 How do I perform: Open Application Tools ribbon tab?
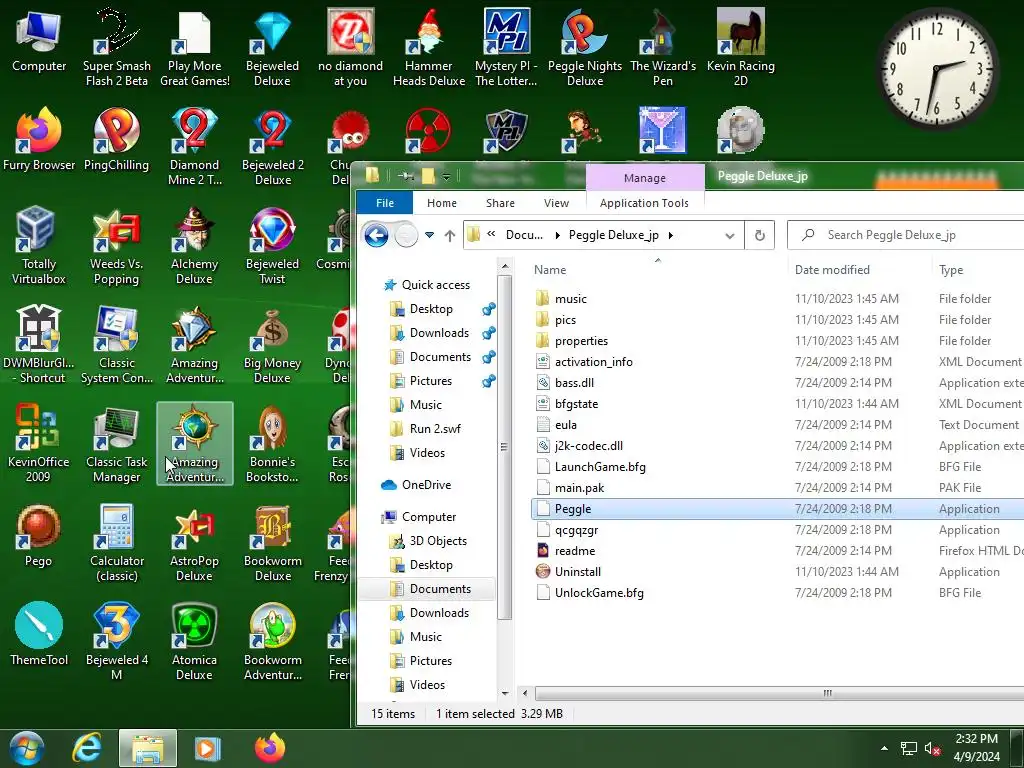644,203
